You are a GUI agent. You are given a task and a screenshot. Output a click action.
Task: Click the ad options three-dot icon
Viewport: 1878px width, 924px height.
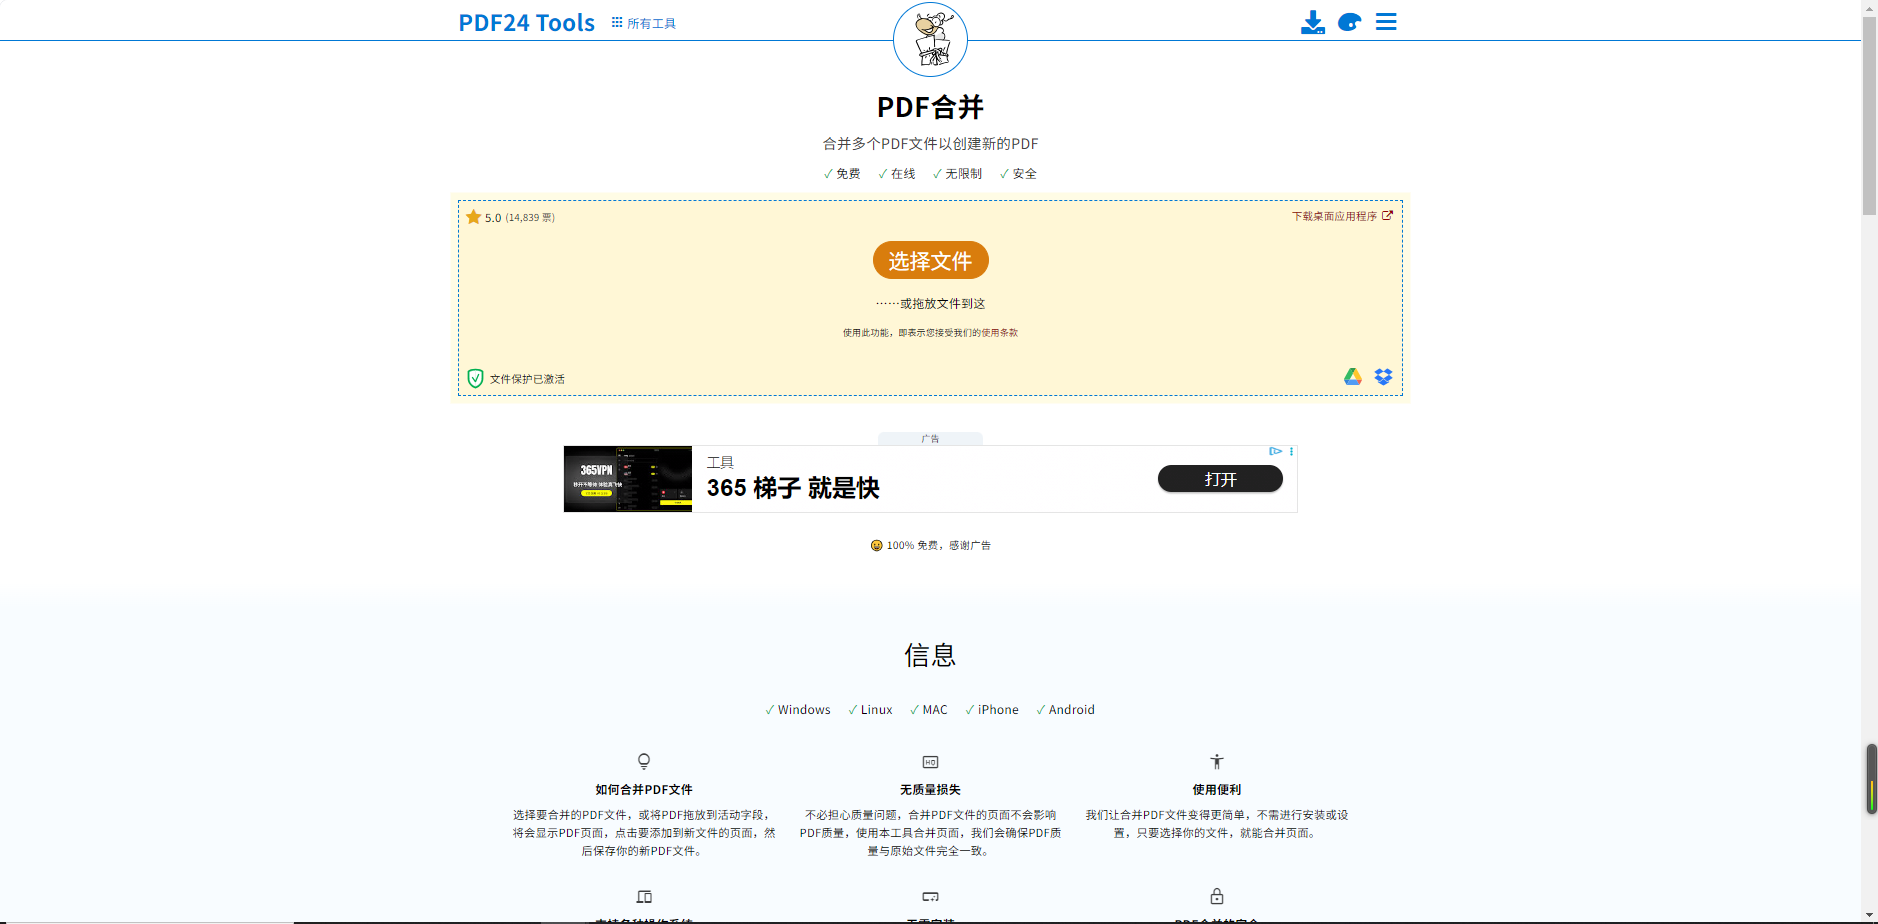pos(1291,452)
